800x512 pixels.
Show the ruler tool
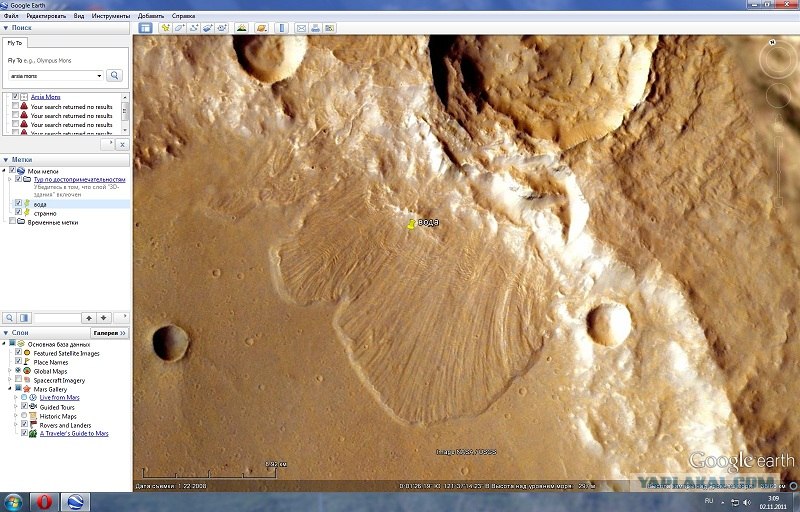coord(282,28)
